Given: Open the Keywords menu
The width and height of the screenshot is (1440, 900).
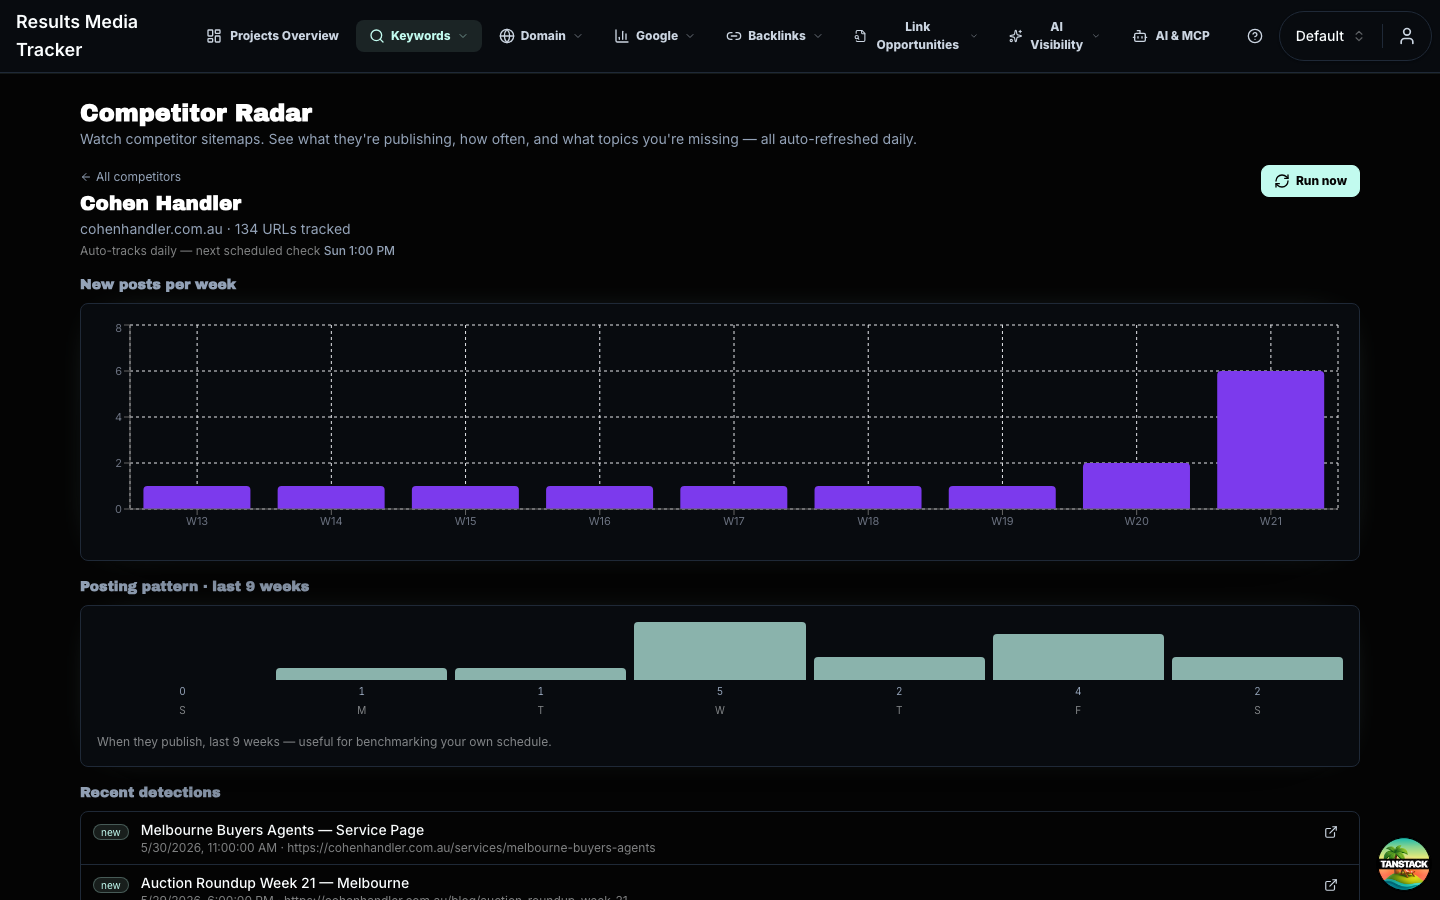Looking at the screenshot, I should (419, 36).
